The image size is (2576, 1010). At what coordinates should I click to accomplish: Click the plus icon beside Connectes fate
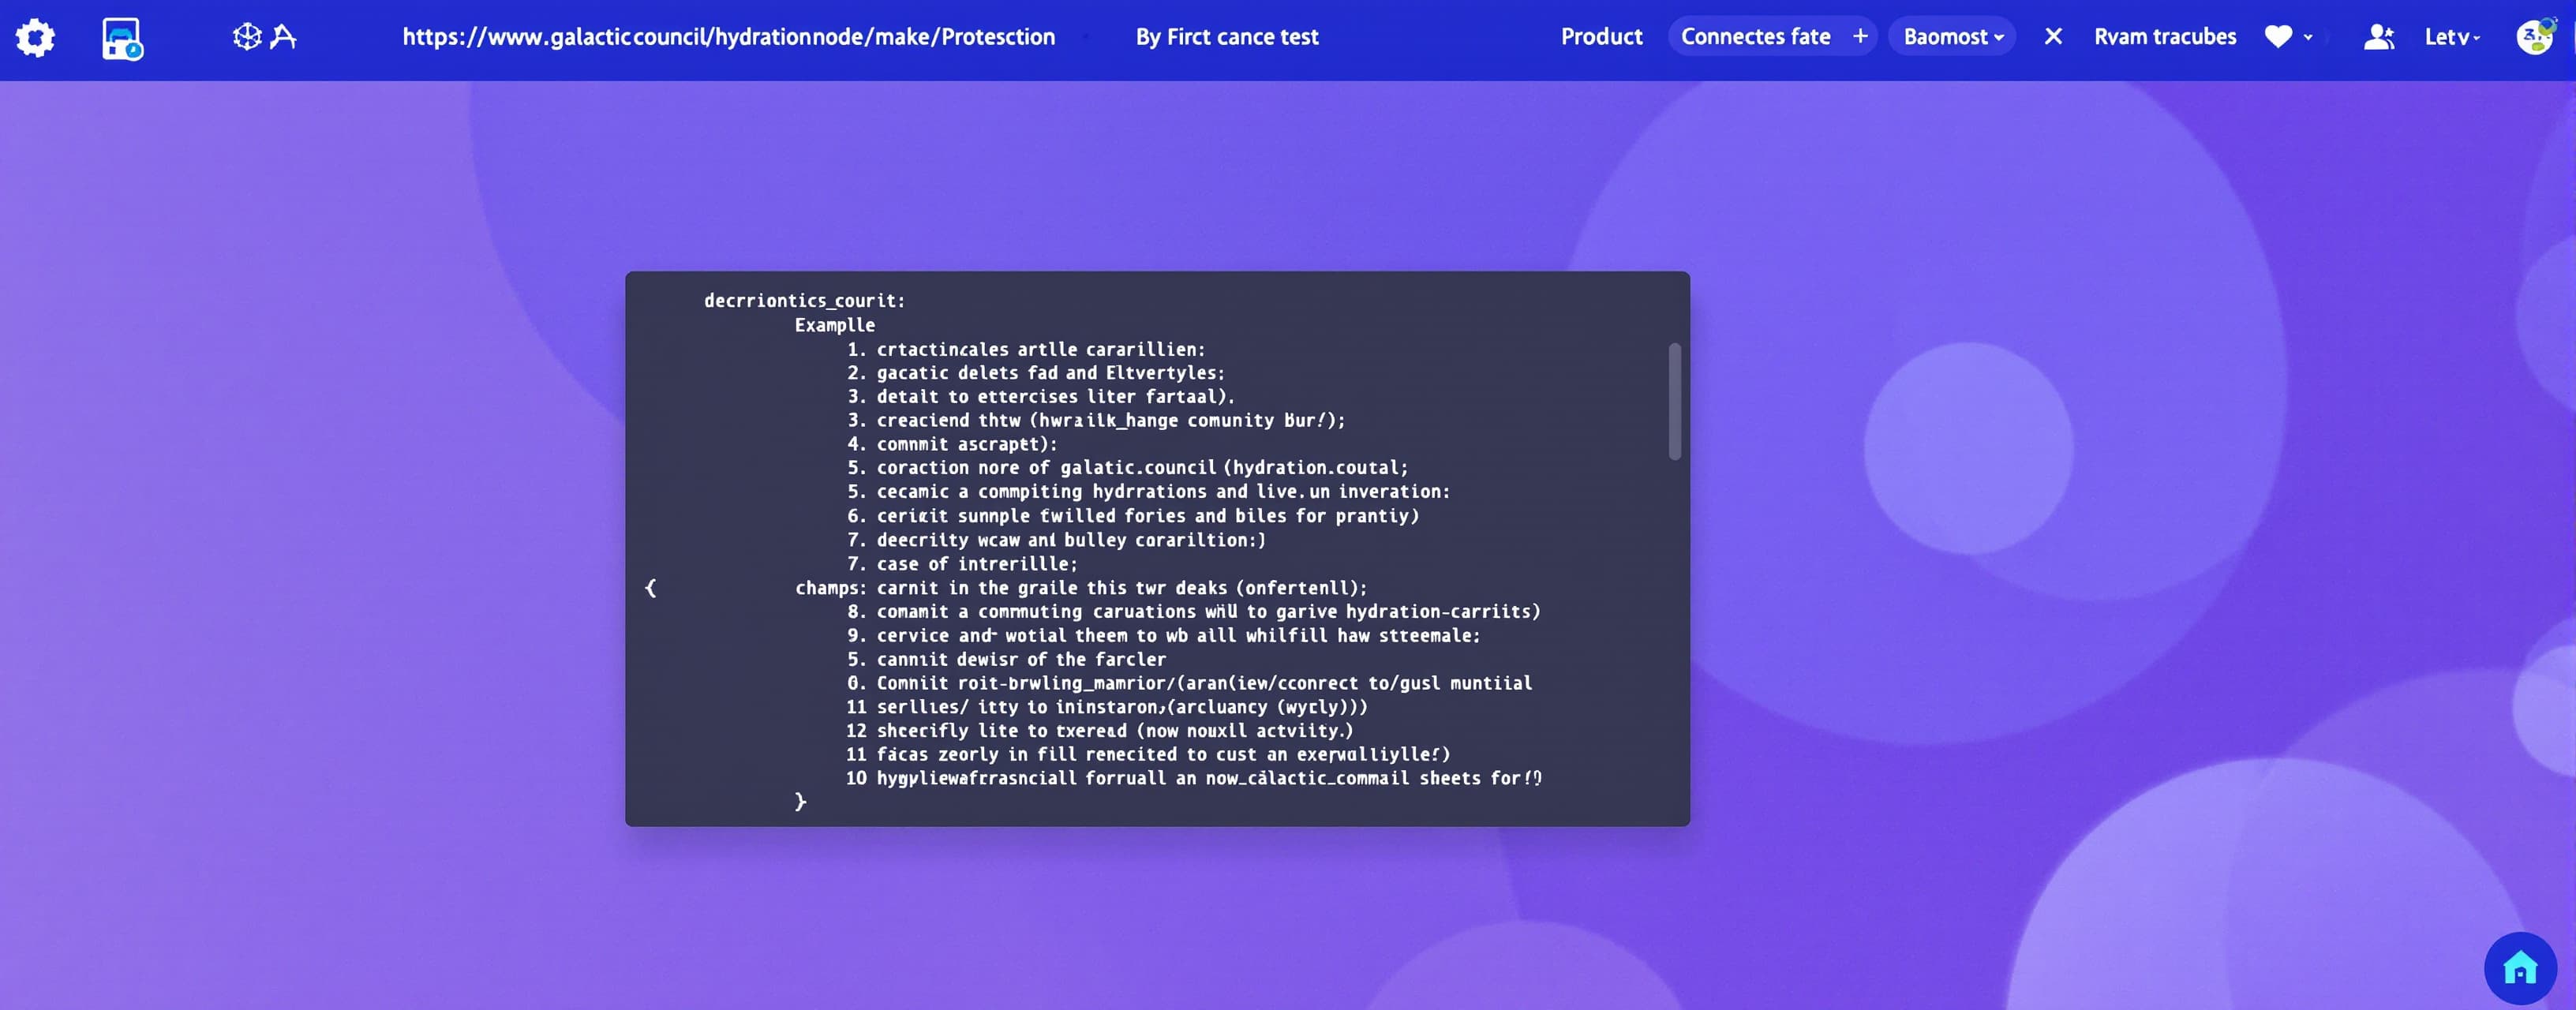(x=1860, y=37)
